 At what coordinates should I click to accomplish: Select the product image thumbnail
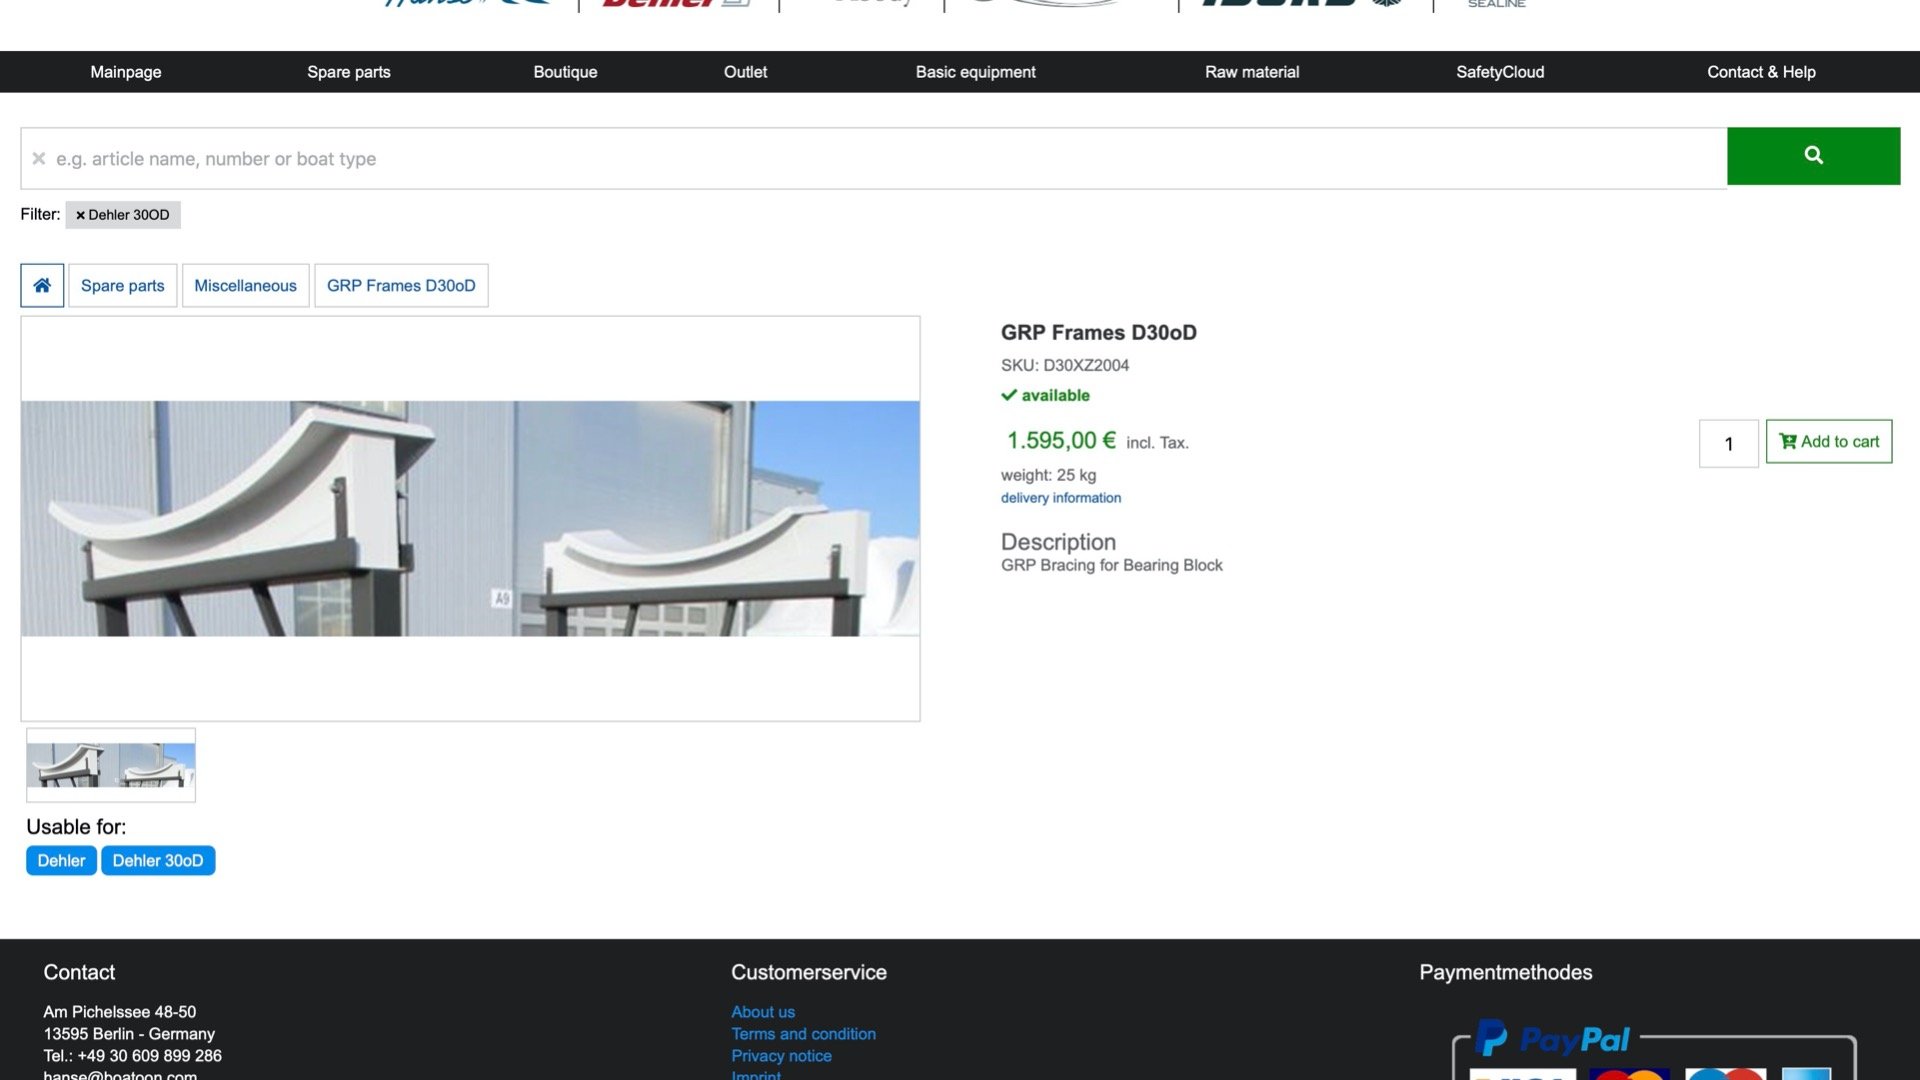[110, 765]
